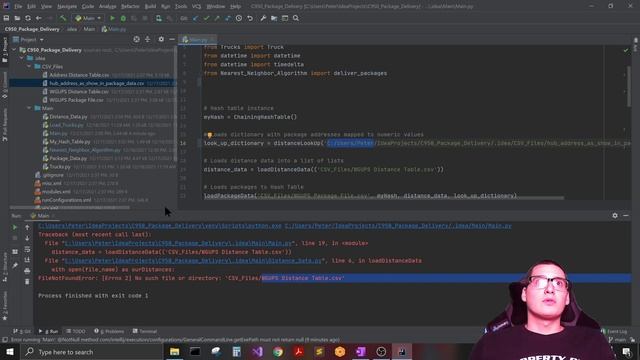The image size is (640, 360).
Task: Click the editor horizontal scrollbar
Action: pos(384,198)
